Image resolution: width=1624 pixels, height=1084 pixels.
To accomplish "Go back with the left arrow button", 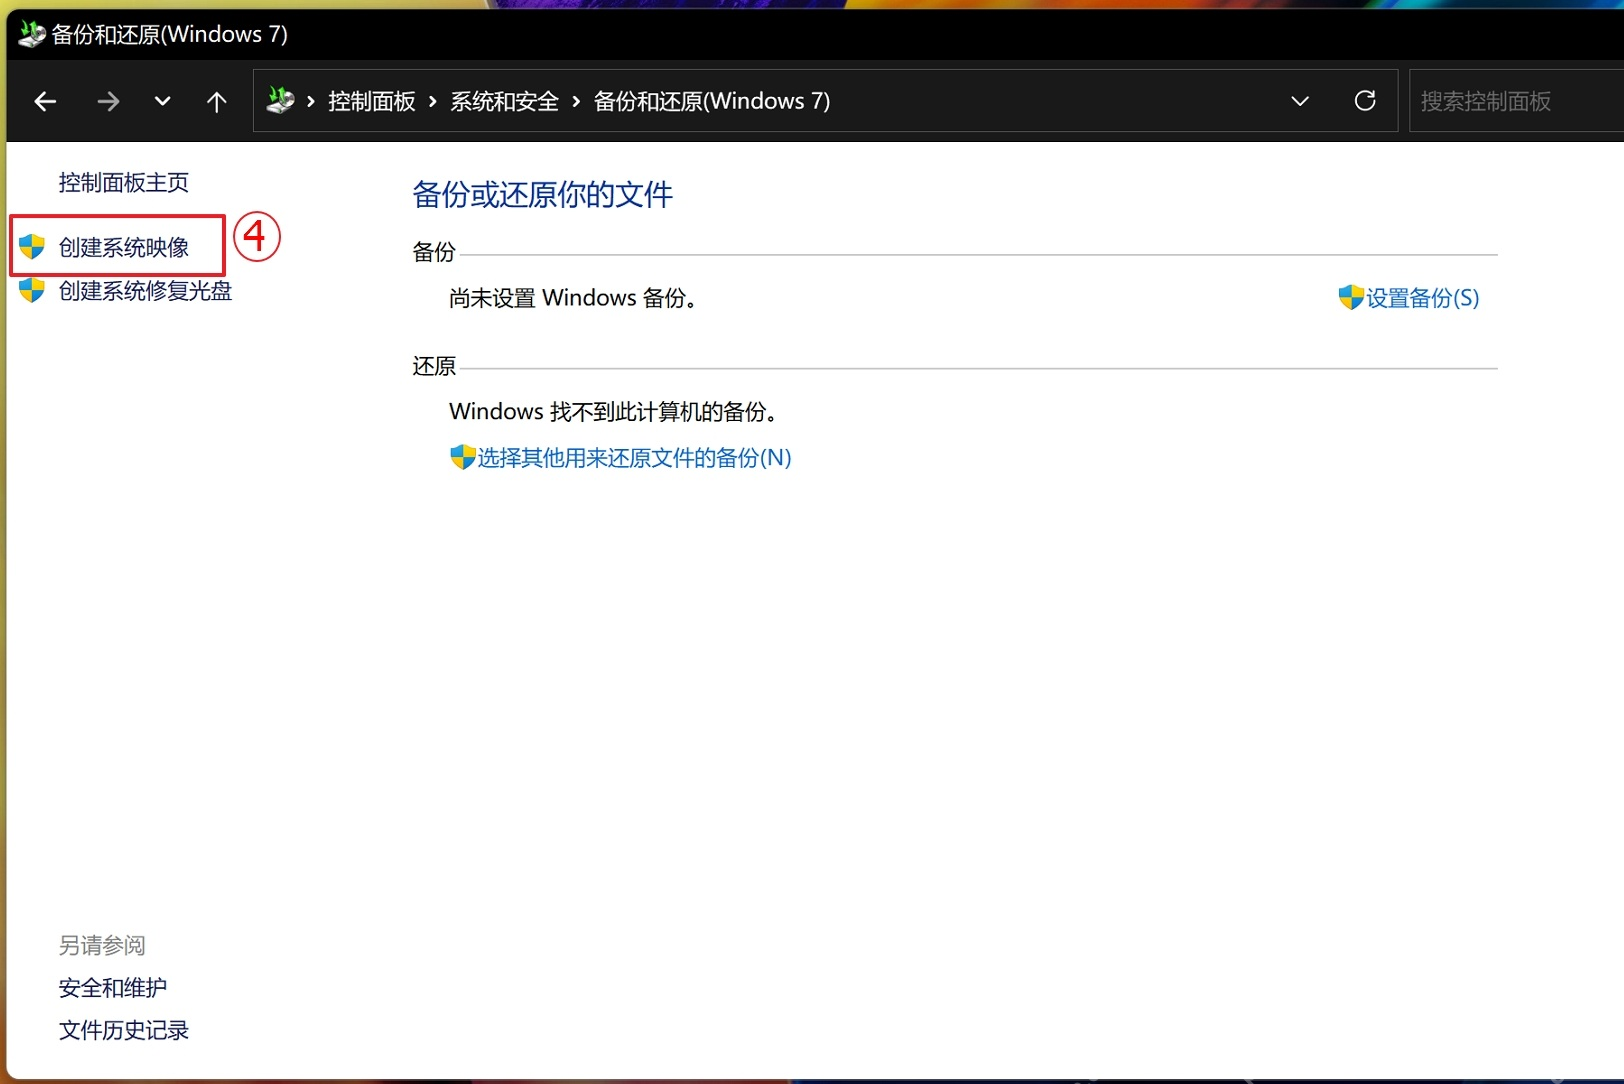I will (x=45, y=101).
